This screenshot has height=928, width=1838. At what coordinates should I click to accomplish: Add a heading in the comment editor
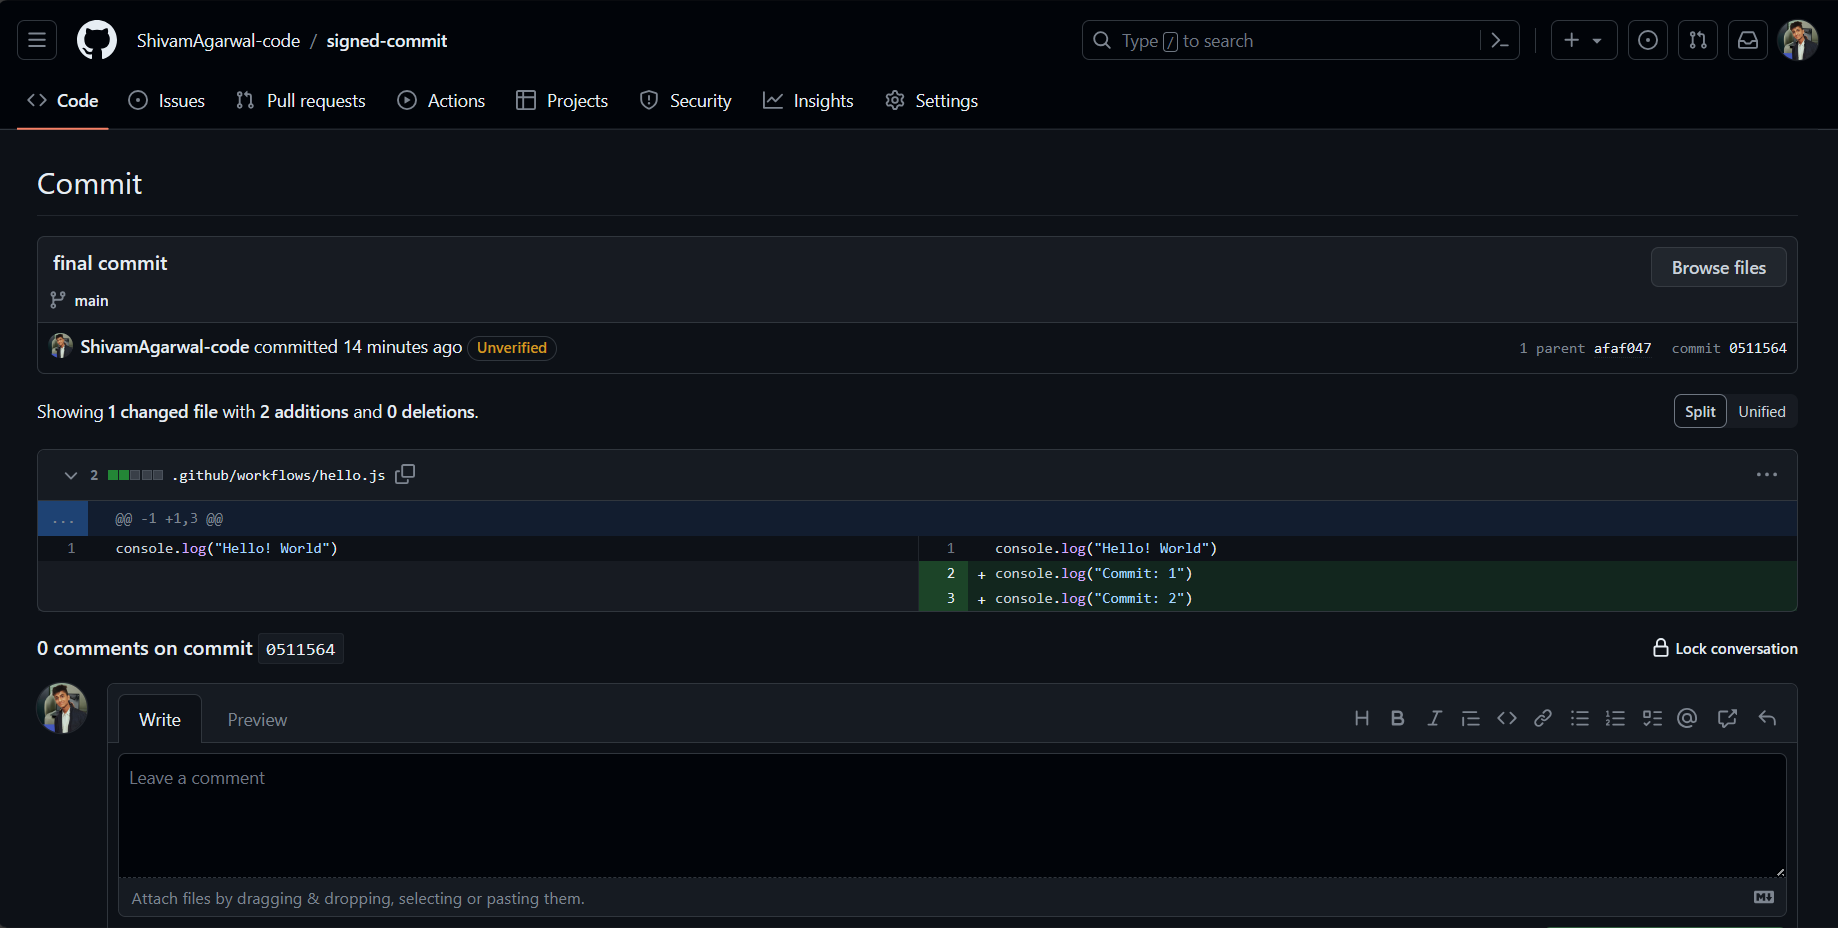[1361, 718]
